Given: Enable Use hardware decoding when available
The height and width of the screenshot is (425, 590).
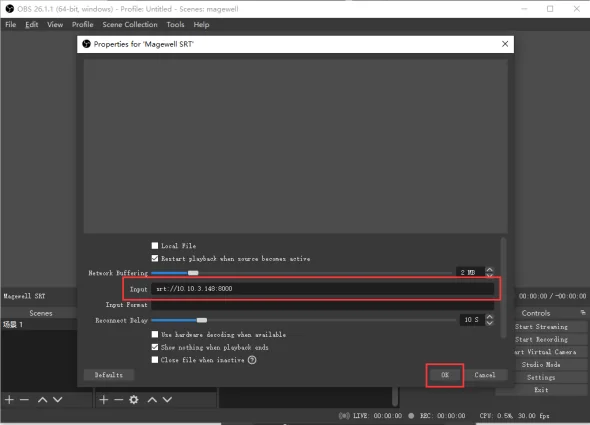Looking at the screenshot, I should tap(155, 334).
